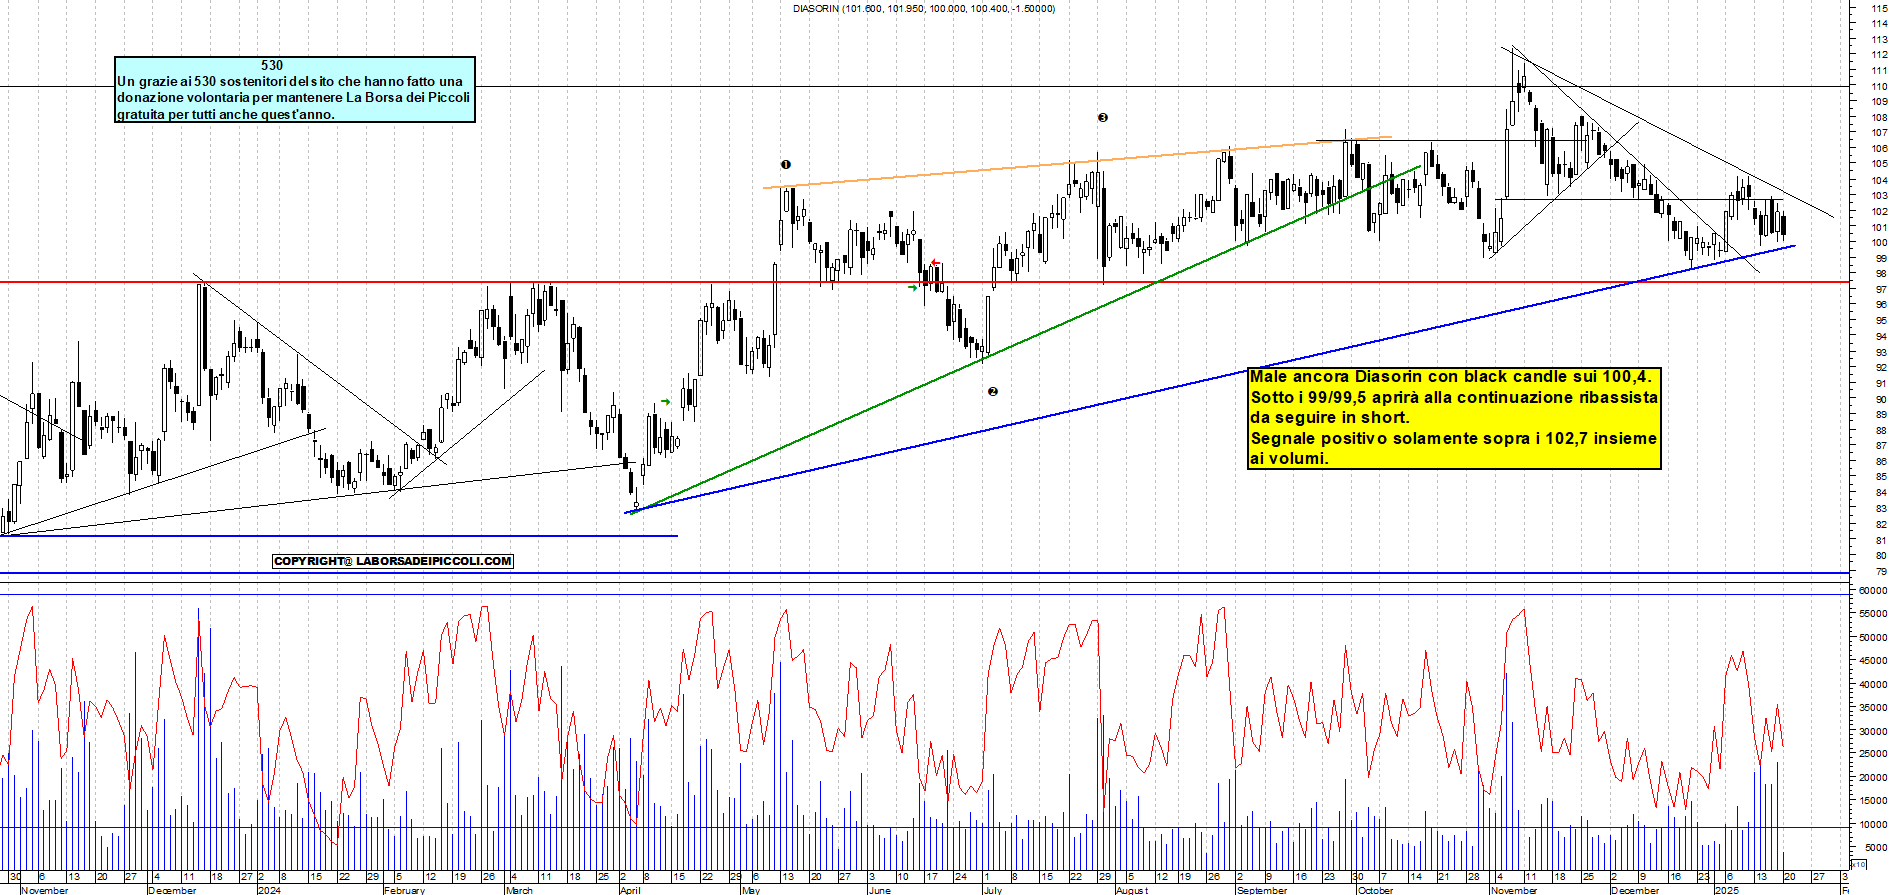Click the COPYRIGHT LABORSADEIPICCOLI.COM label

click(x=393, y=561)
